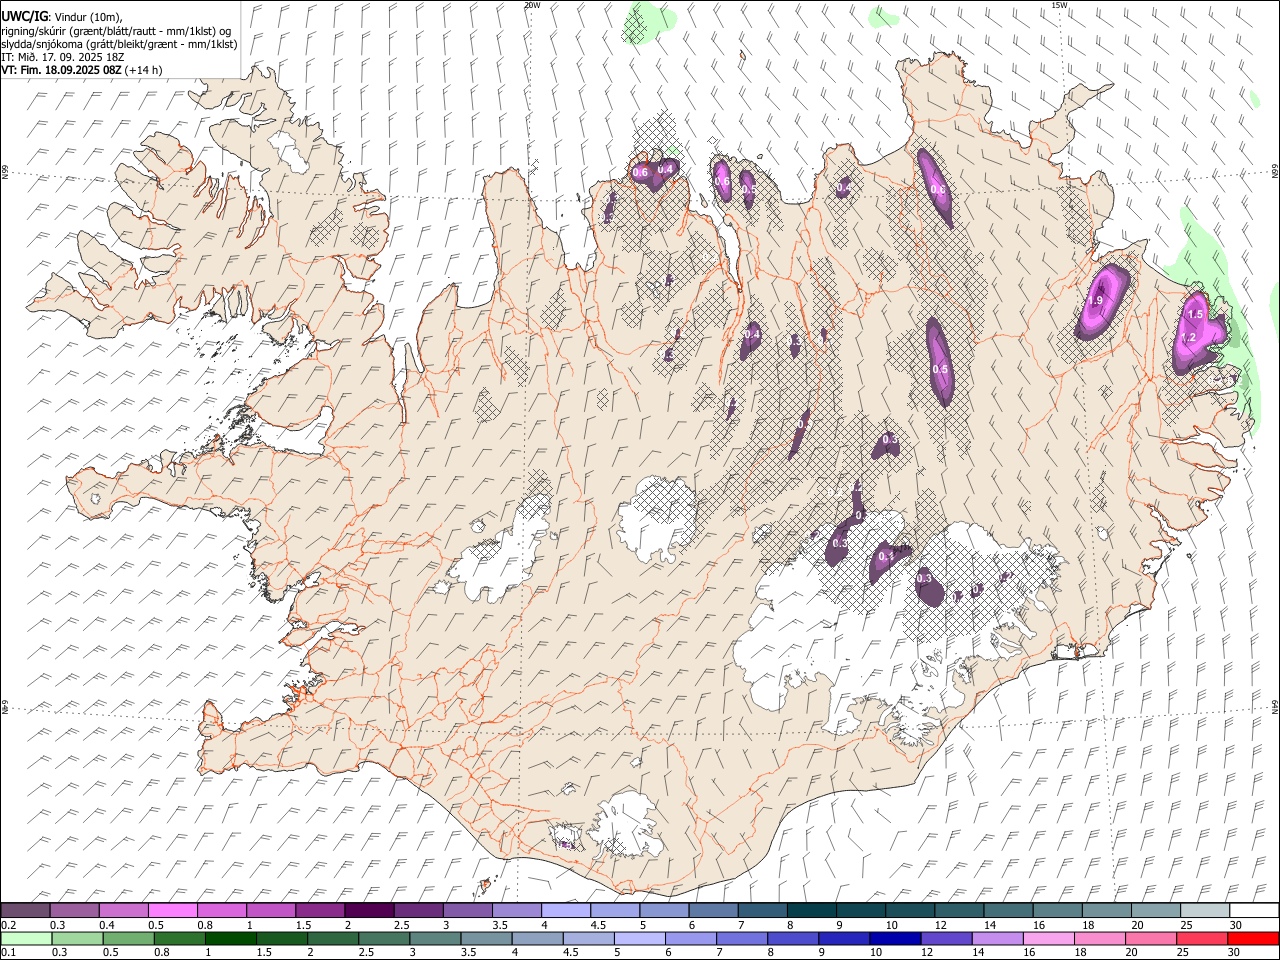The image size is (1280, 960).
Task: Select the pink 18 rain legend swatch
Action: point(1100,938)
